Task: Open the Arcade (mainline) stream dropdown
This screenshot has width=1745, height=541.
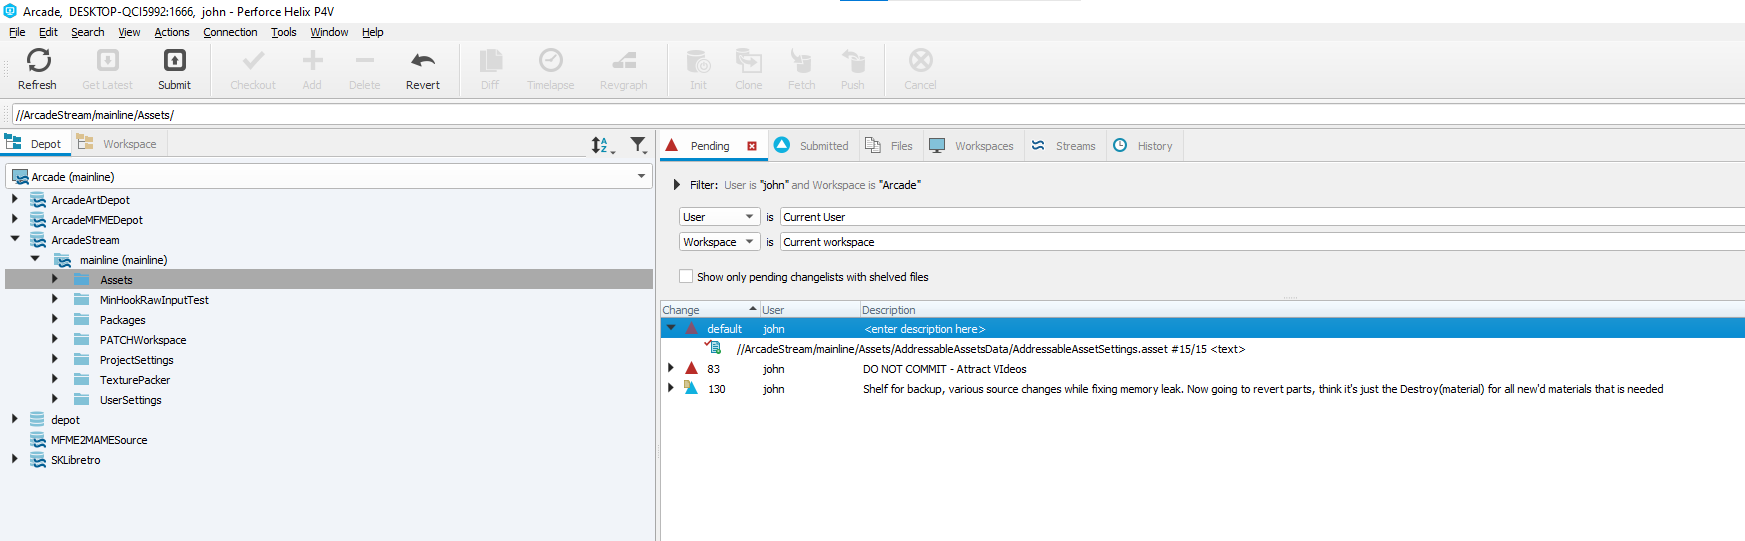Action: 641,177
